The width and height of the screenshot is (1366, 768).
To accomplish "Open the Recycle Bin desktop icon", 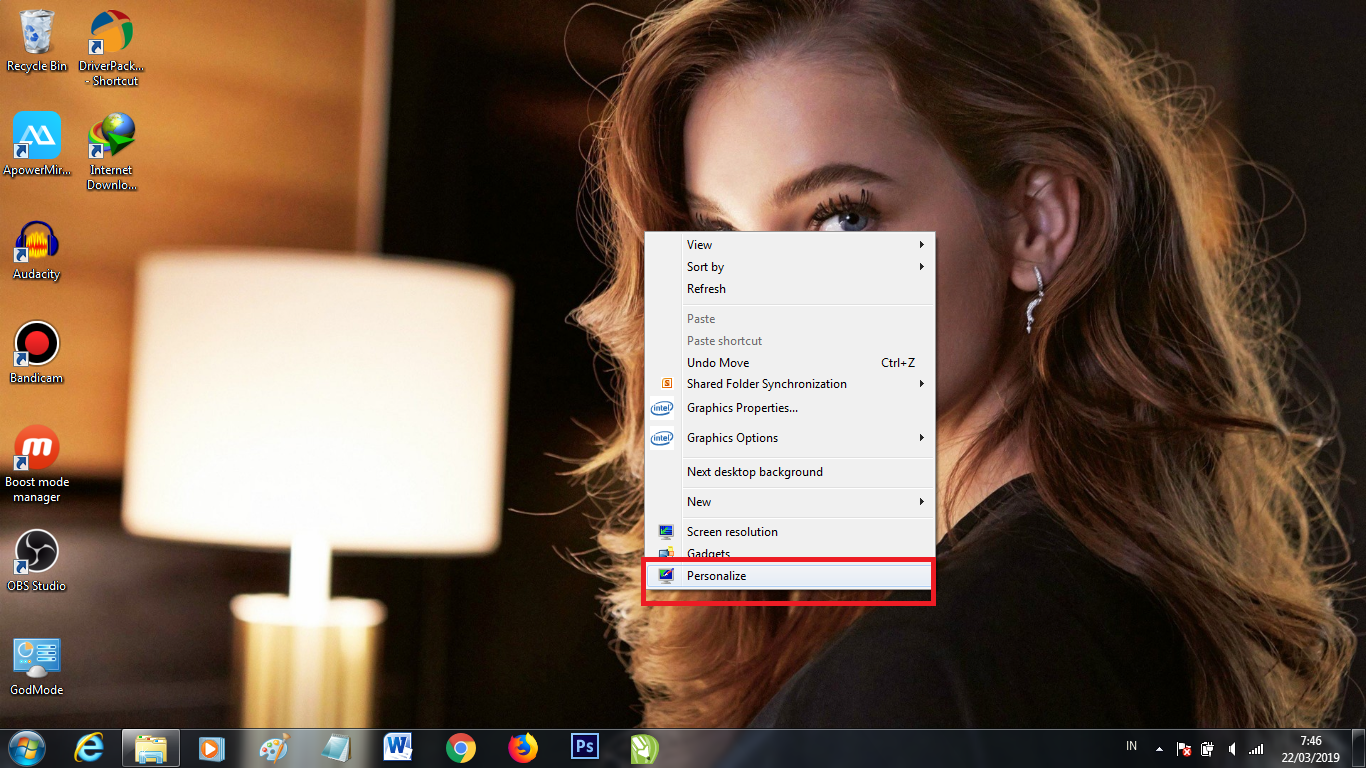I will coord(37,41).
